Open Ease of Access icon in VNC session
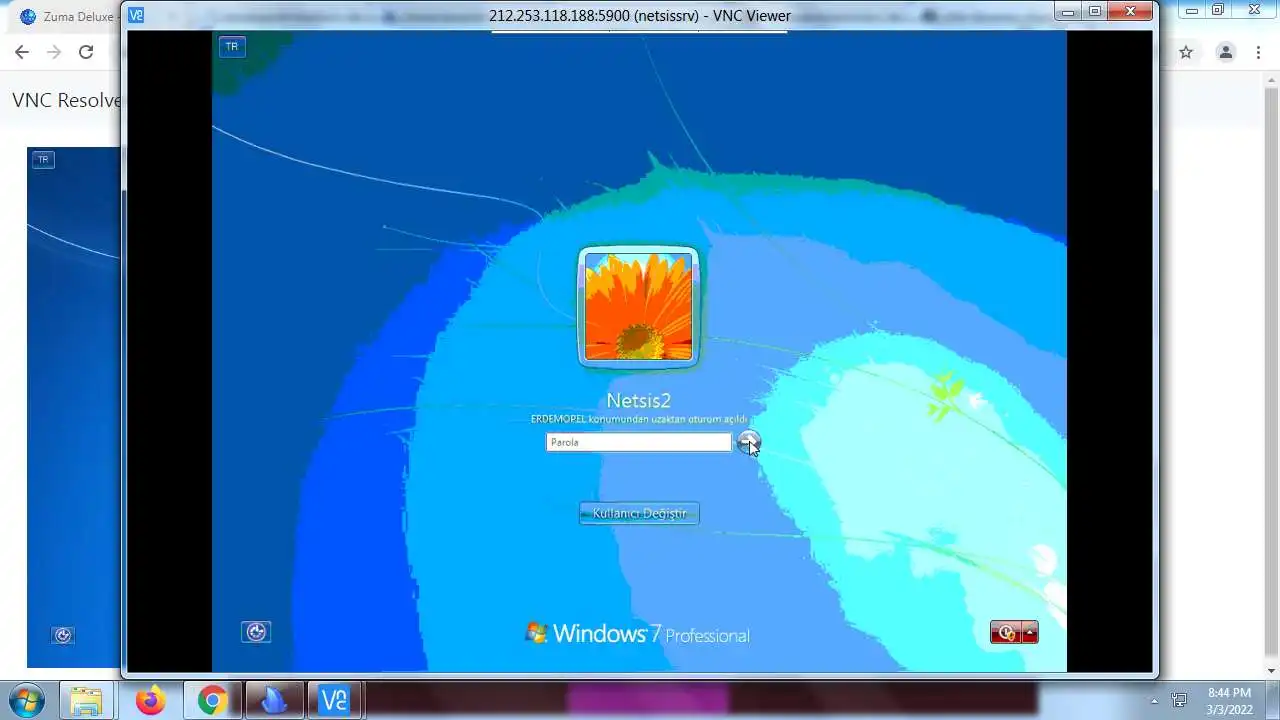Image resolution: width=1280 pixels, height=720 pixels. 256,632
